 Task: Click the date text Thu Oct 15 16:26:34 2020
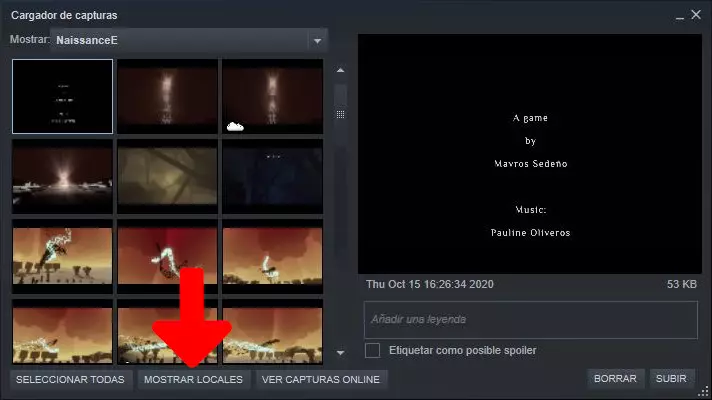430,284
